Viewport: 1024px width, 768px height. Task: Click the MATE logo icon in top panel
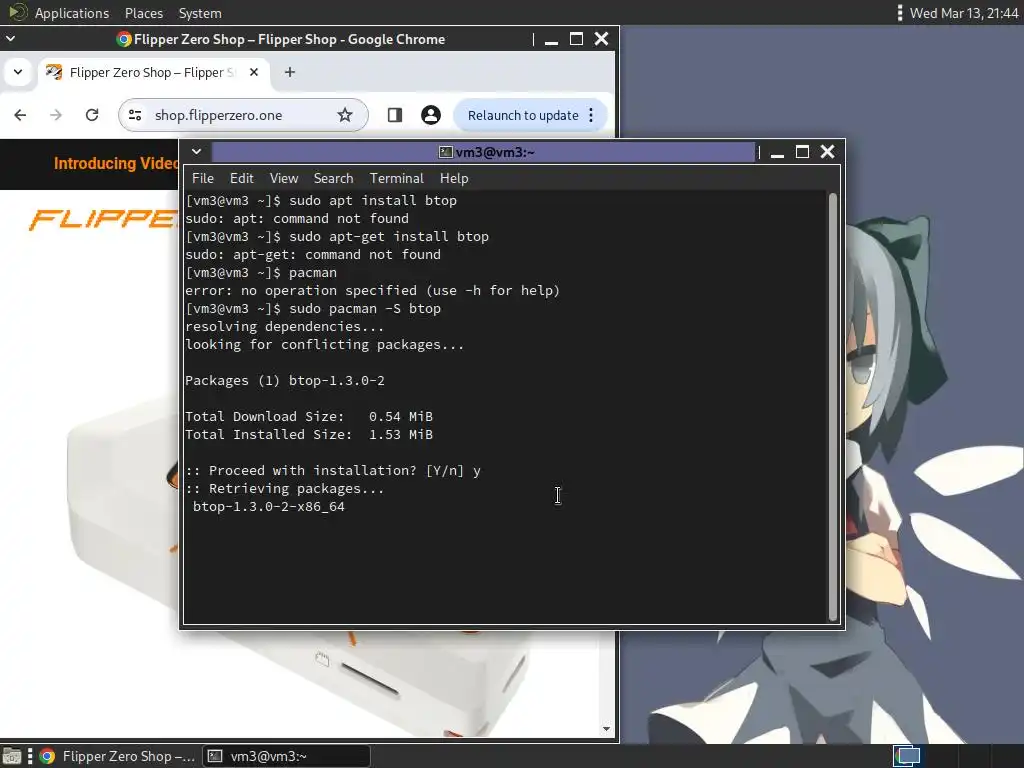(x=18, y=12)
